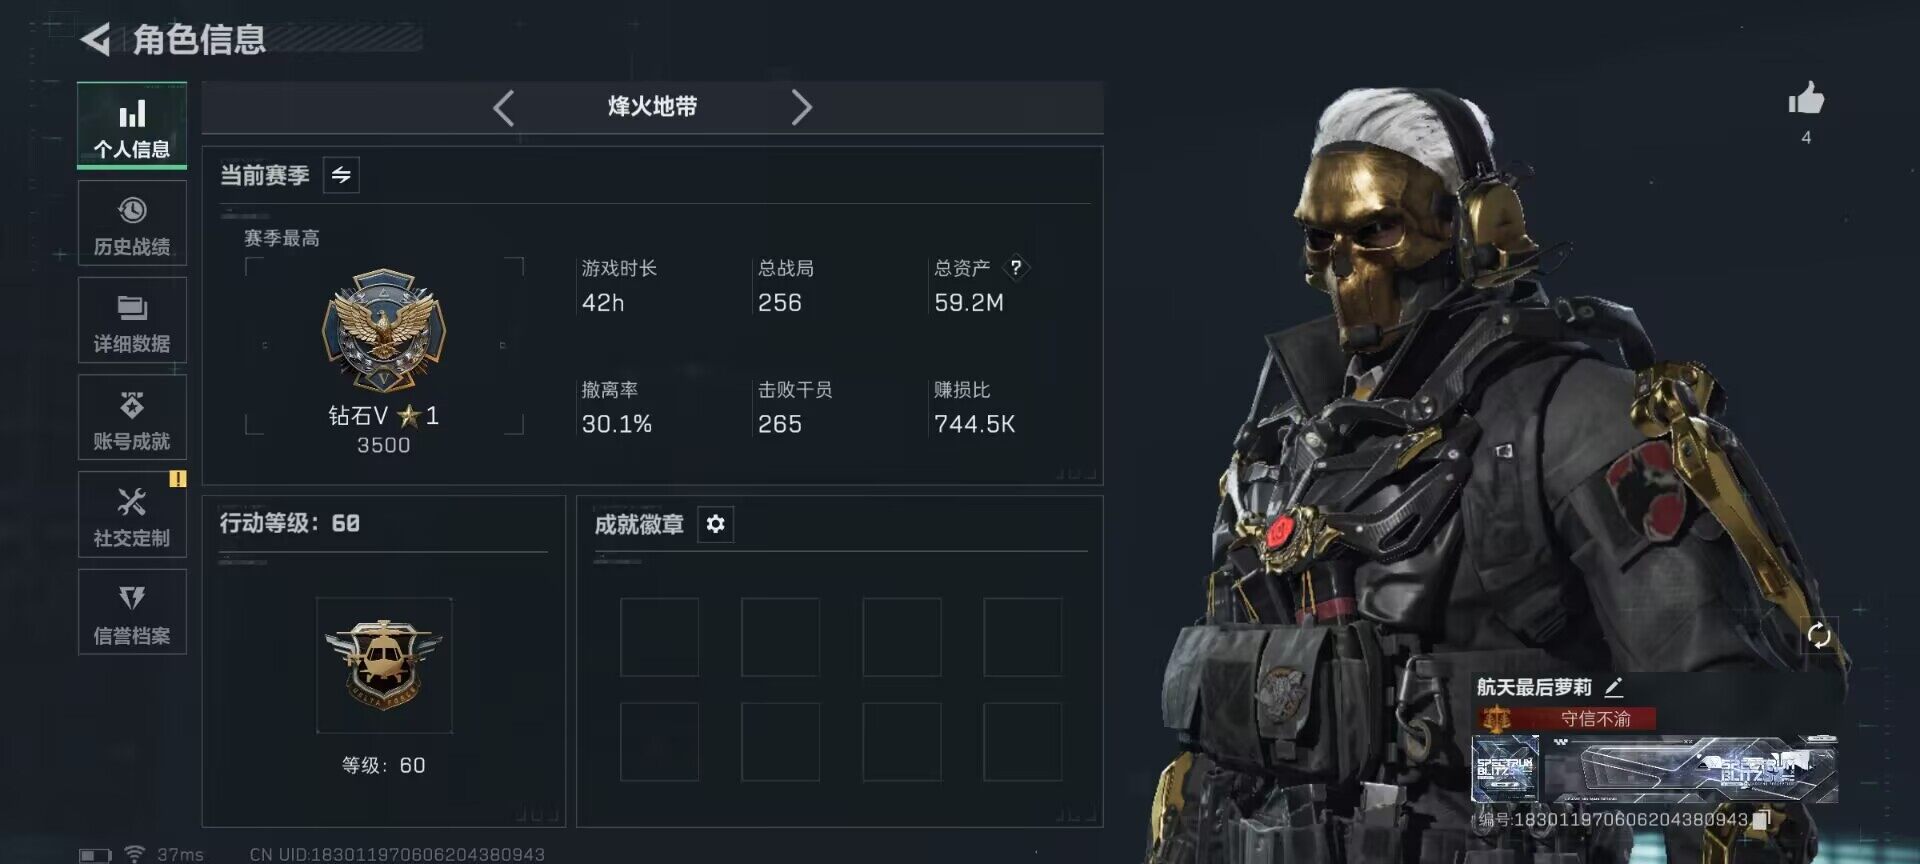Copy the player ID number icon
1920x864 pixels.
click(1762, 819)
